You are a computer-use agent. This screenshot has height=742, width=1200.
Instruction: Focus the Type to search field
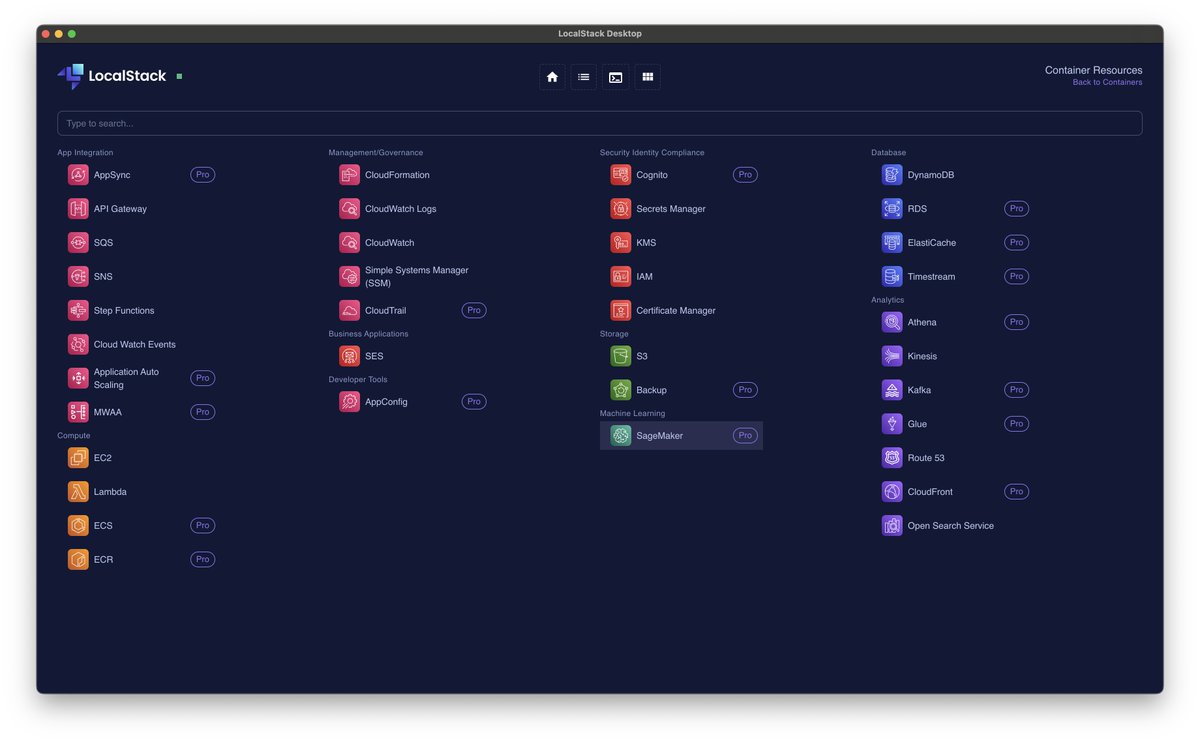600,123
